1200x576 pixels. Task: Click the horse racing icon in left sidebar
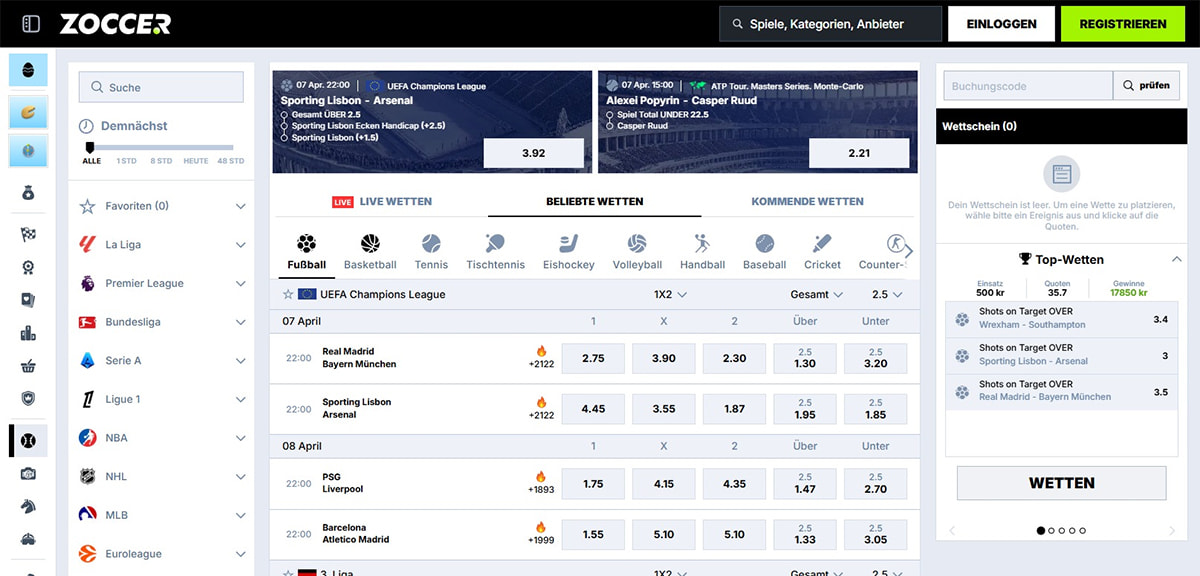(29, 505)
